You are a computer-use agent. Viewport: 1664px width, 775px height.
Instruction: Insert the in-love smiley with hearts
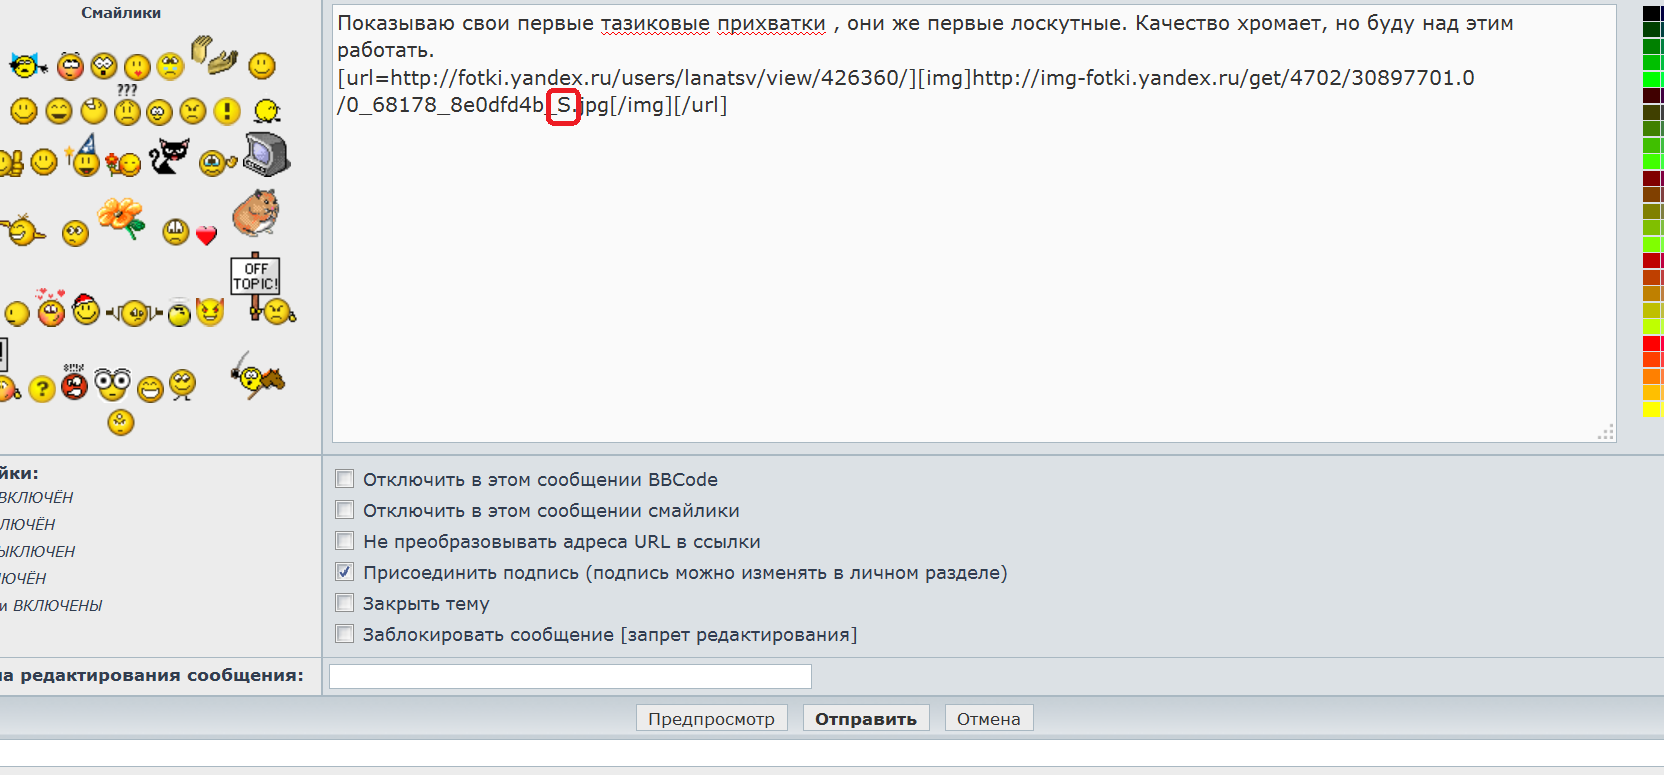[x=50, y=308]
